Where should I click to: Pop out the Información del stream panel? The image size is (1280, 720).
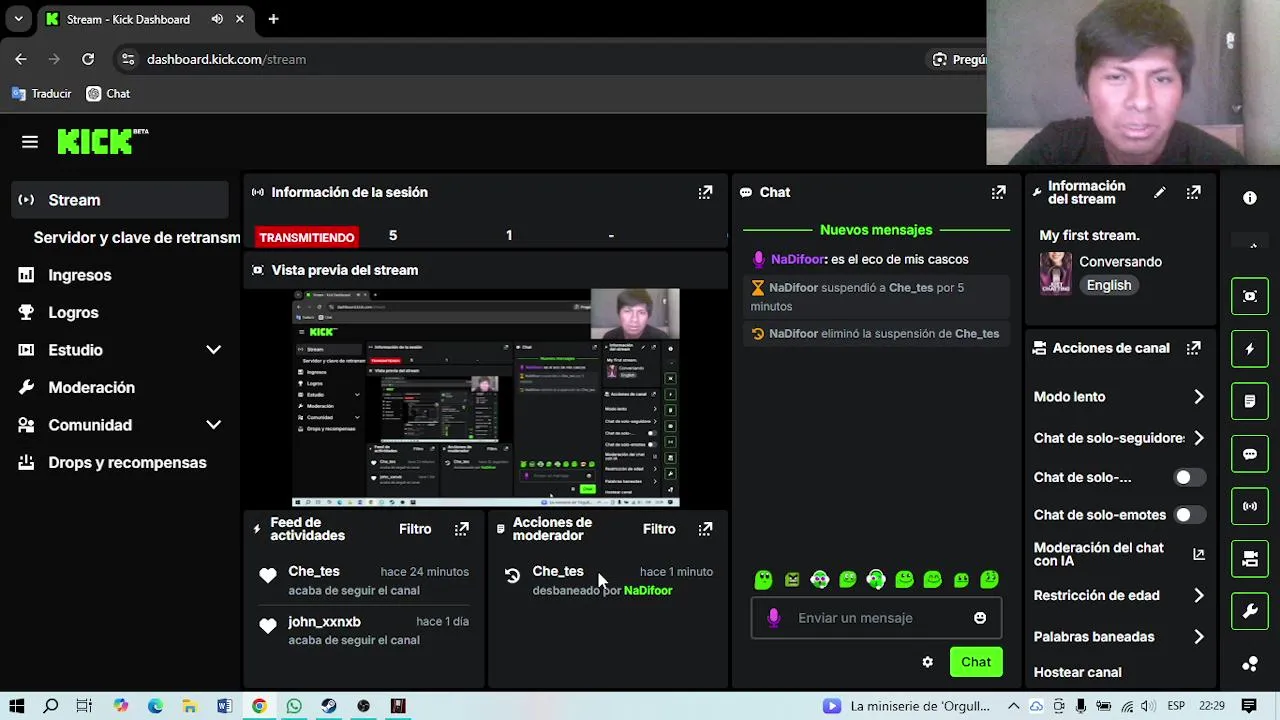[1193, 192]
